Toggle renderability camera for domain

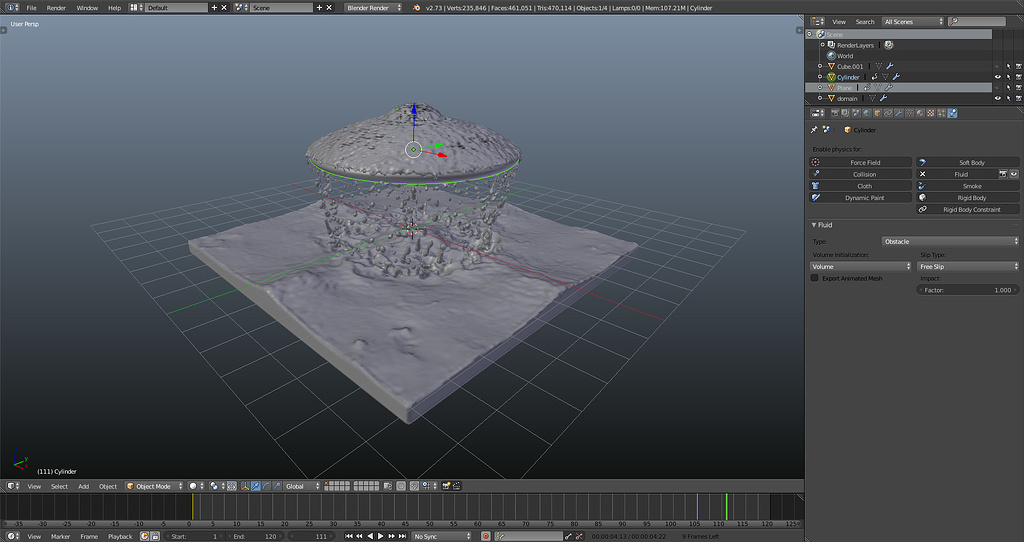[1018, 98]
